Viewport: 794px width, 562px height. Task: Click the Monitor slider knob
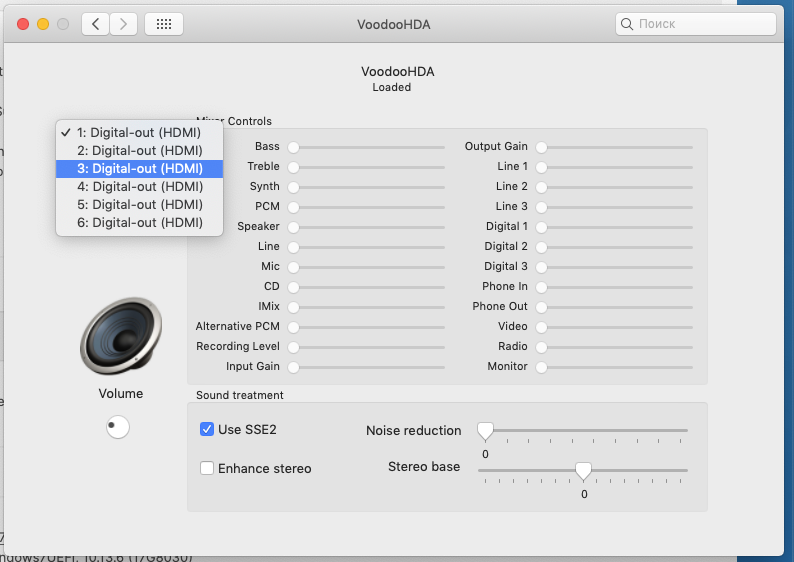(x=541, y=367)
